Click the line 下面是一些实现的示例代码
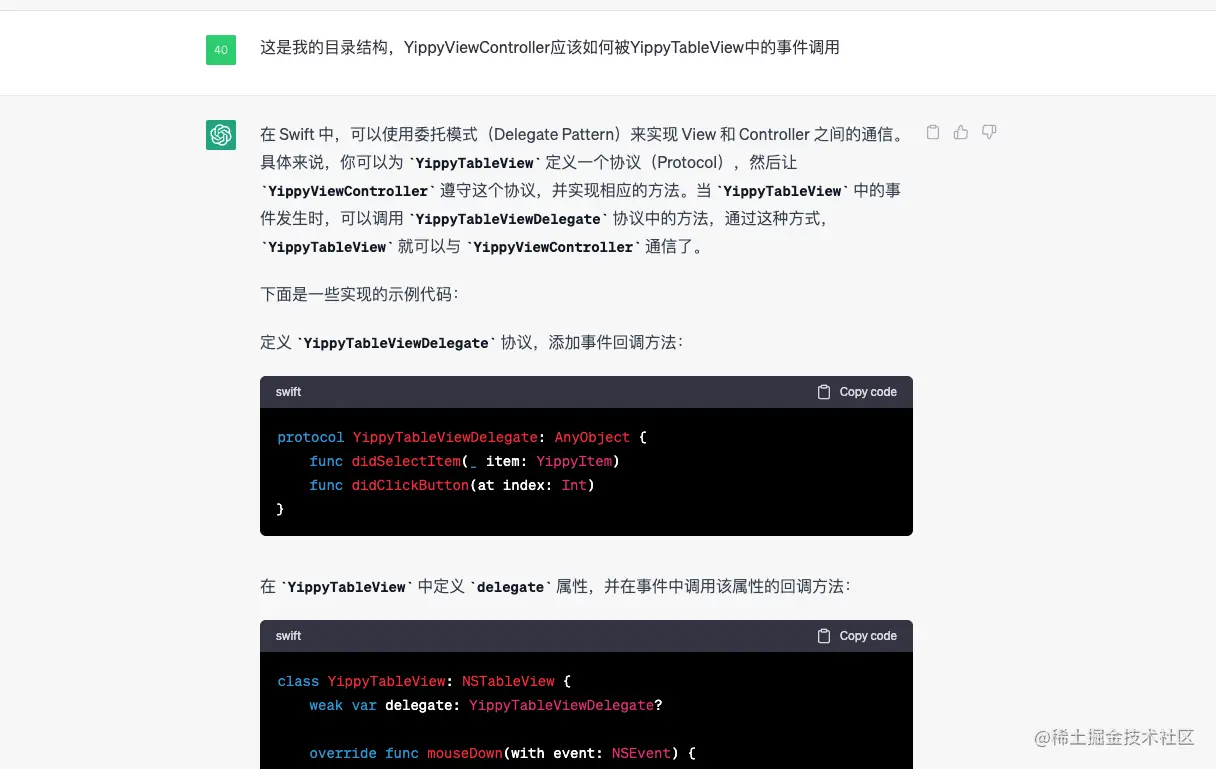 tap(359, 294)
